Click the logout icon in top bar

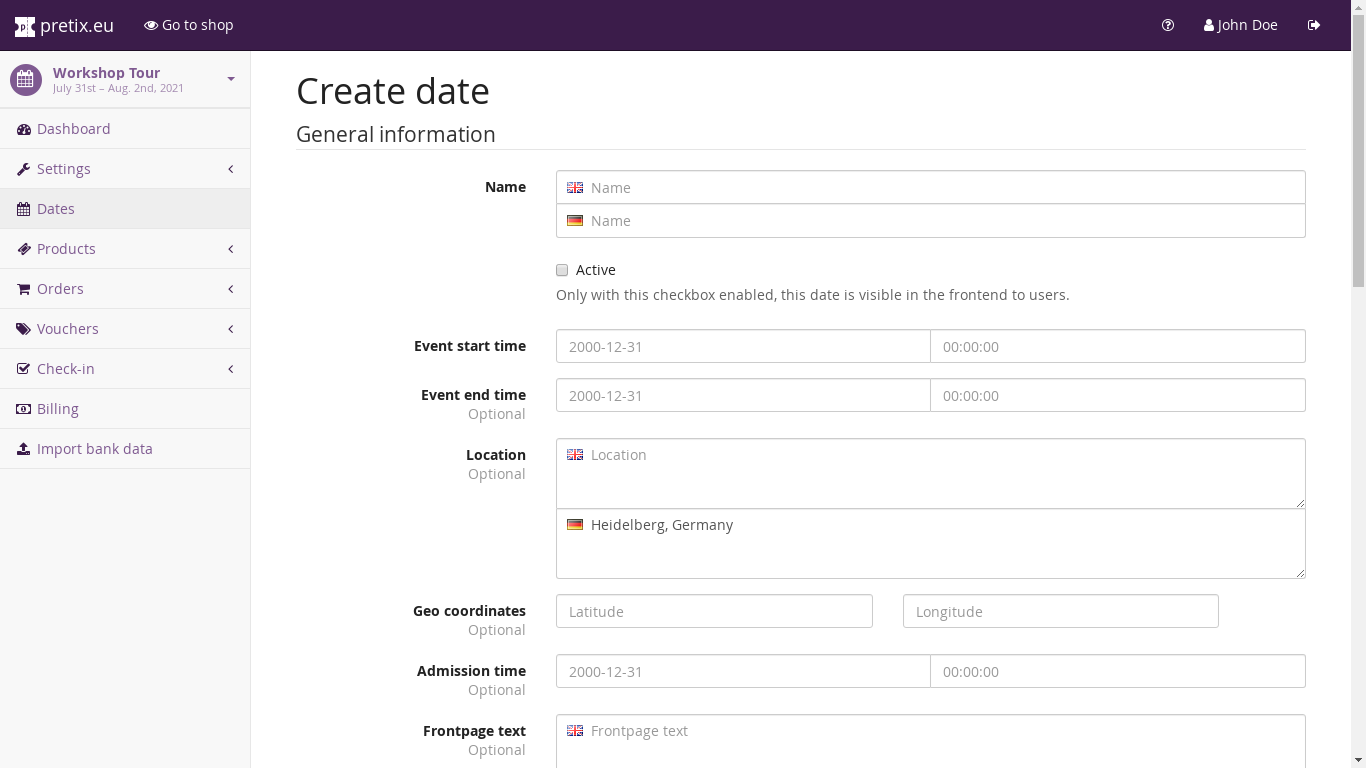tap(1314, 25)
